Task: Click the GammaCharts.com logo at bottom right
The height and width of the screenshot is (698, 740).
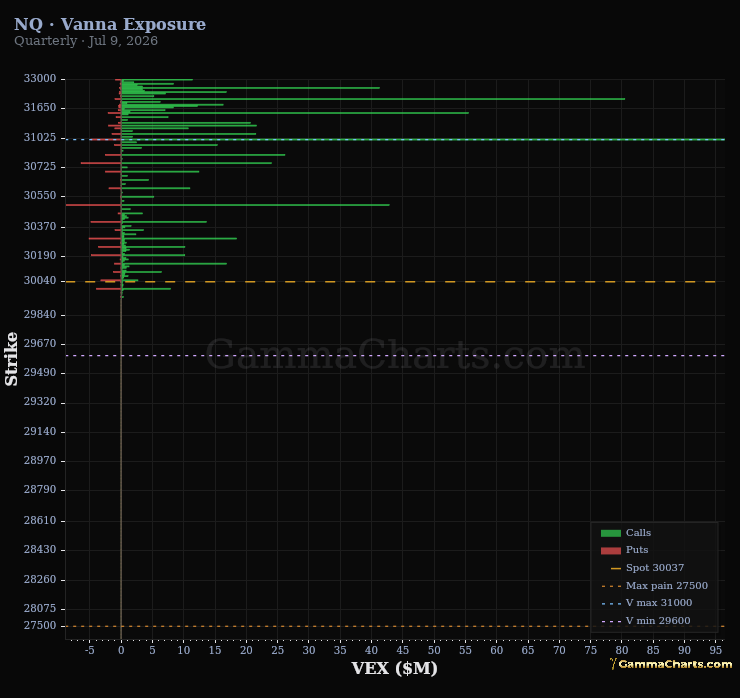Action: 671,664
